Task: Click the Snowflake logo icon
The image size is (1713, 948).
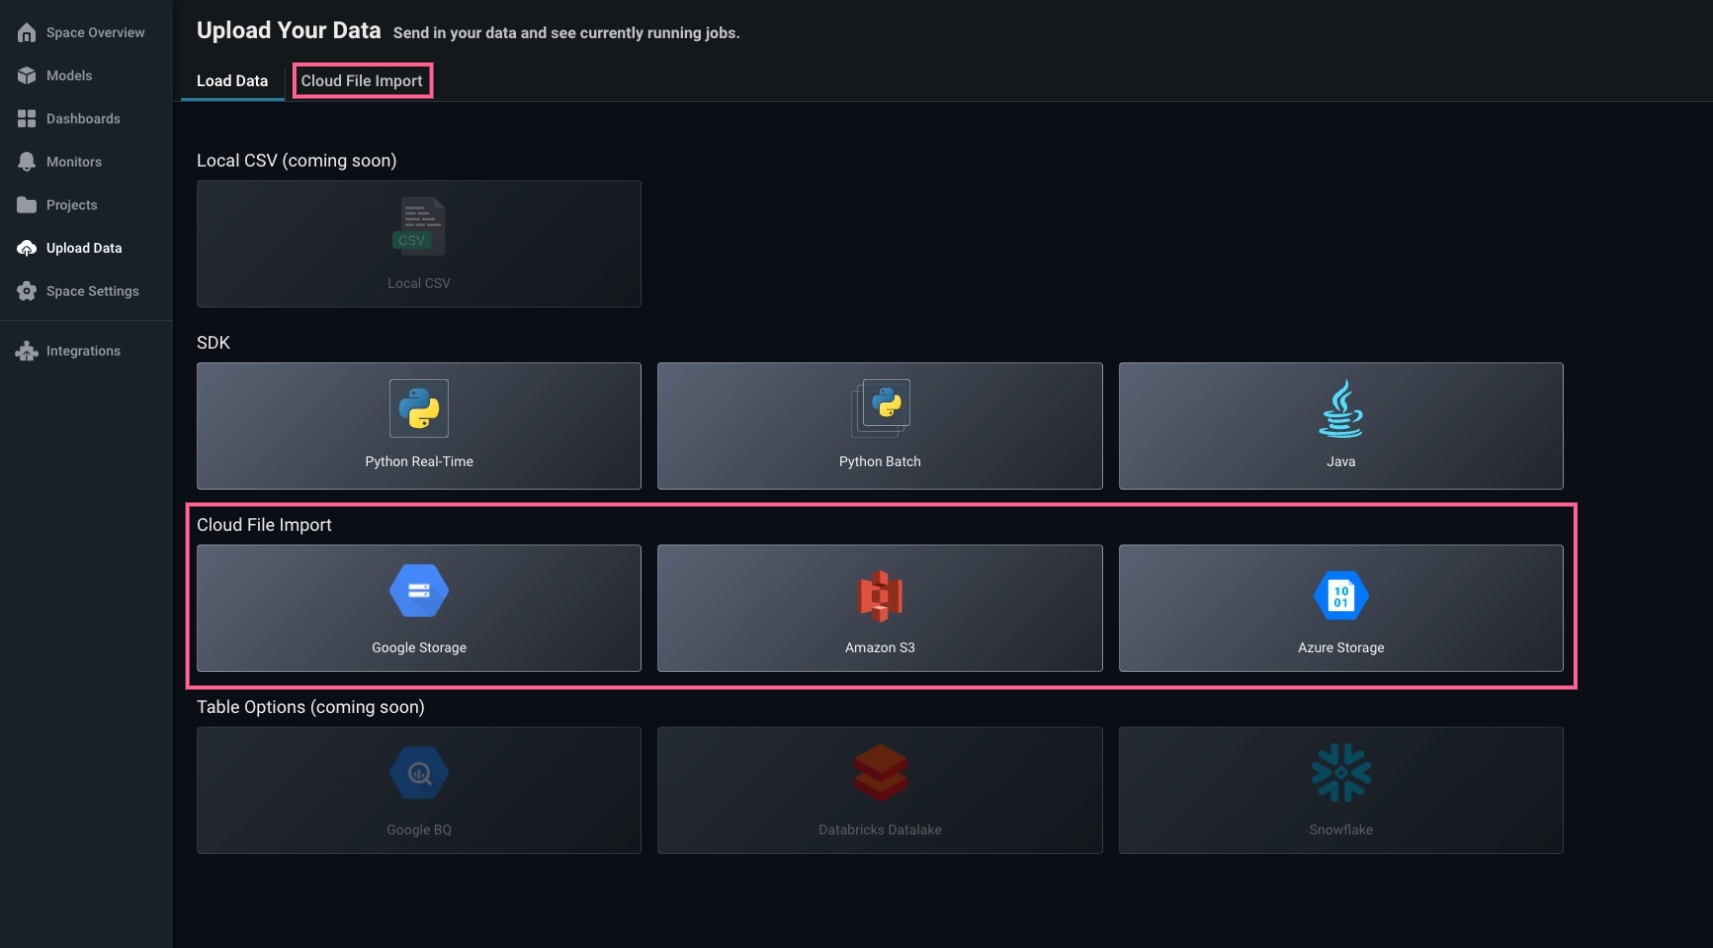Action: click(1341, 773)
